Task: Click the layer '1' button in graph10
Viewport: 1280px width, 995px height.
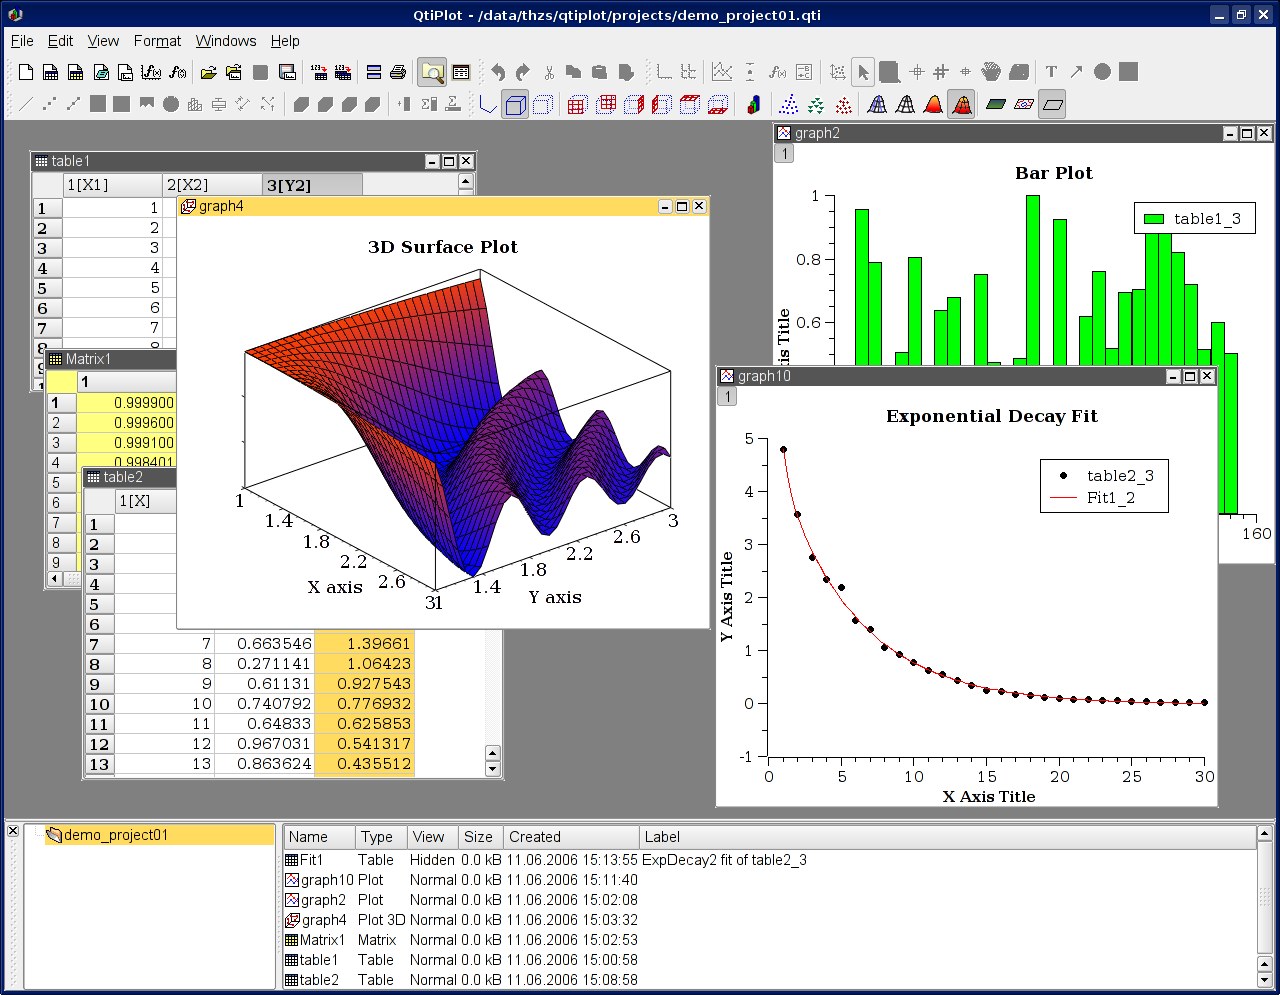Action: click(x=727, y=396)
